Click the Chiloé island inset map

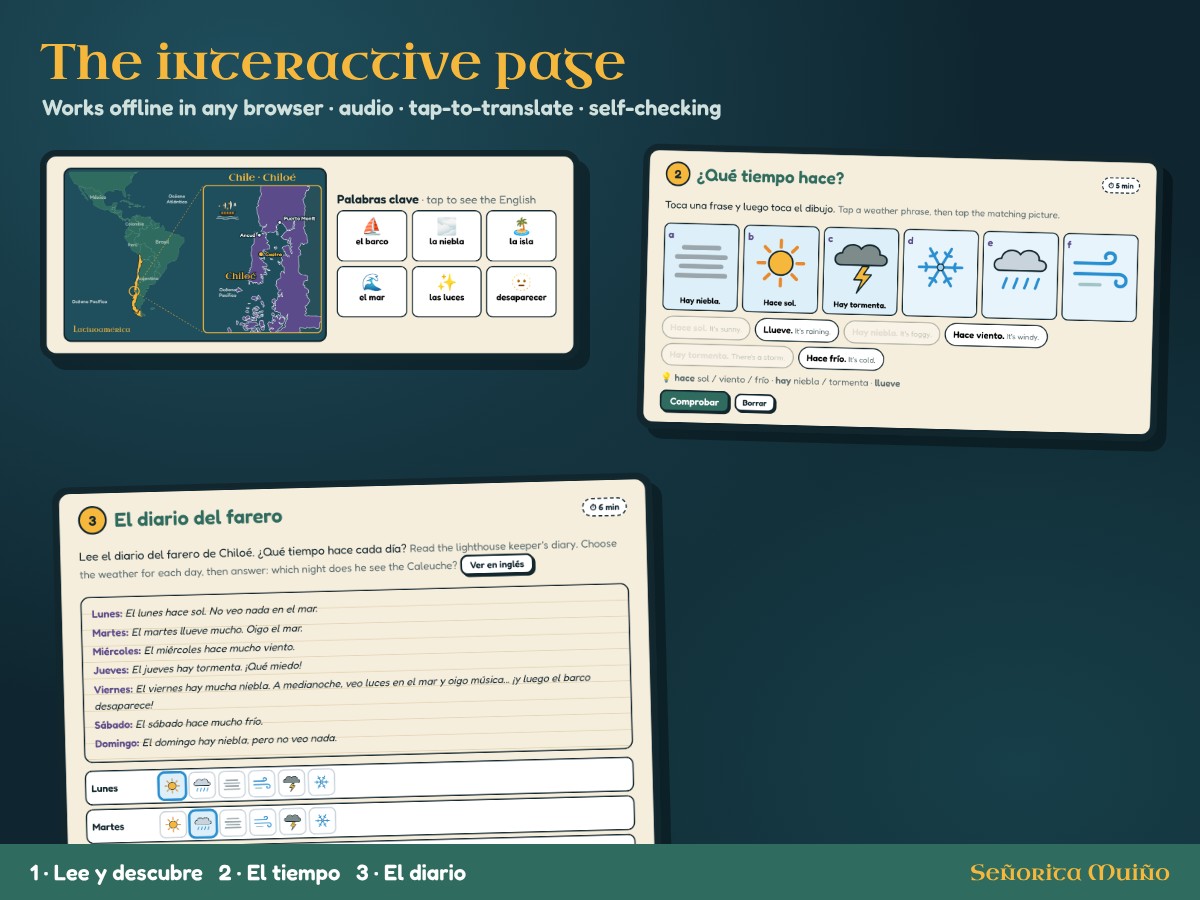pyautogui.click(x=262, y=258)
